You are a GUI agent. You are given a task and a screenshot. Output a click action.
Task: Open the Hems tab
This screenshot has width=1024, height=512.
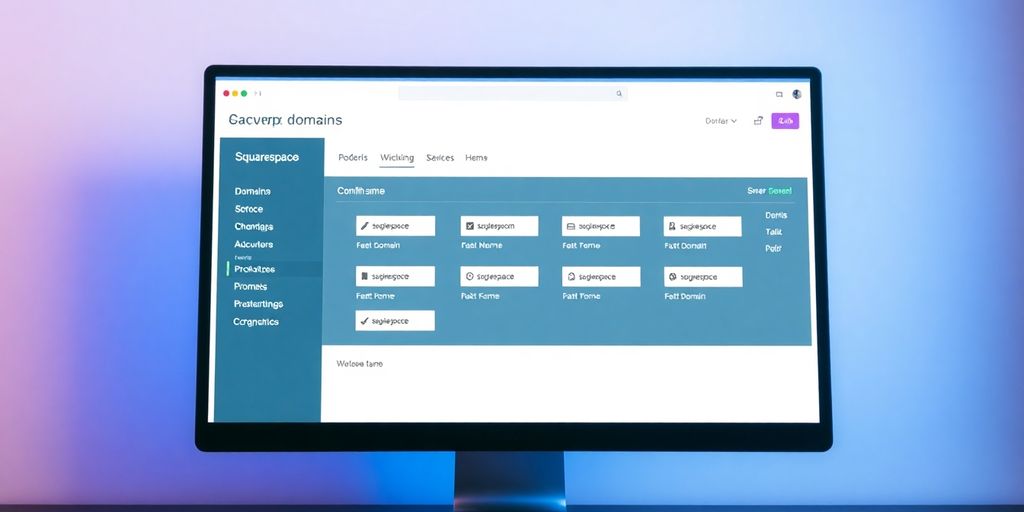pos(476,157)
